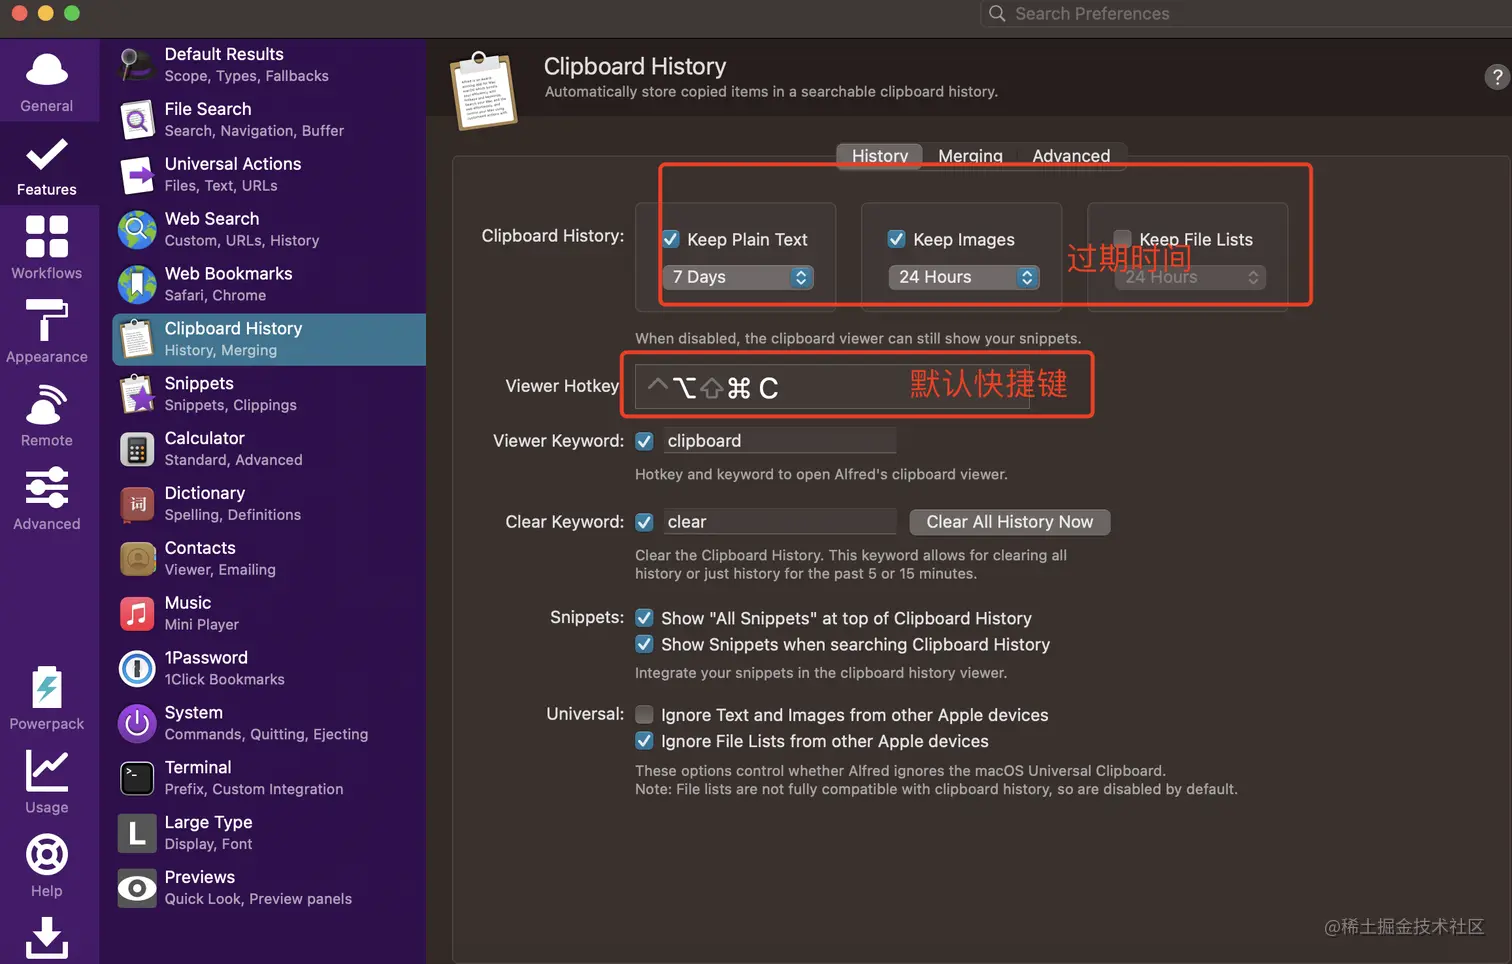
Task: Click the Viewer Hotkey field
Action: 832,387
